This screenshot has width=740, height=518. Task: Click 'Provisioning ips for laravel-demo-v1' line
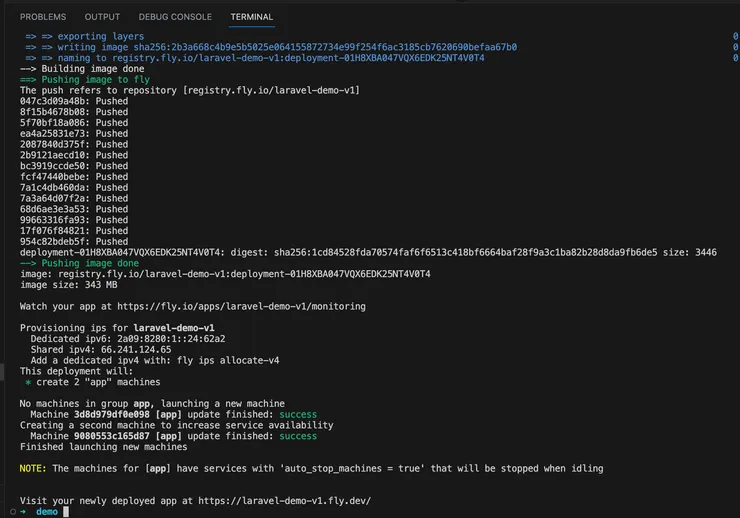pos(117,328)
